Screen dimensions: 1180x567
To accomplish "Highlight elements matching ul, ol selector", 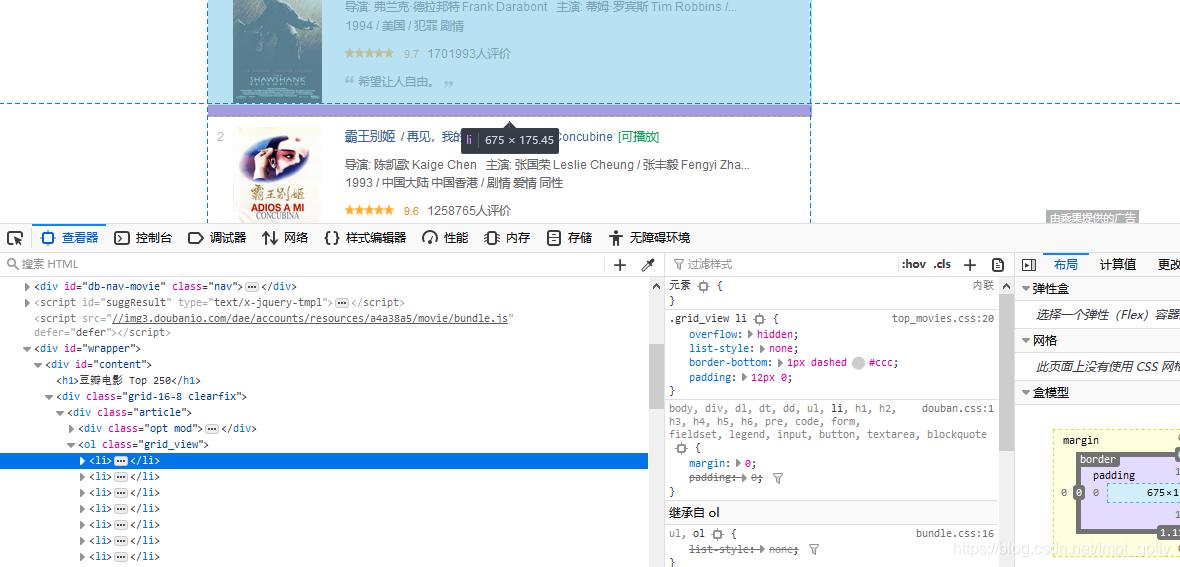I will pos(717,534).
